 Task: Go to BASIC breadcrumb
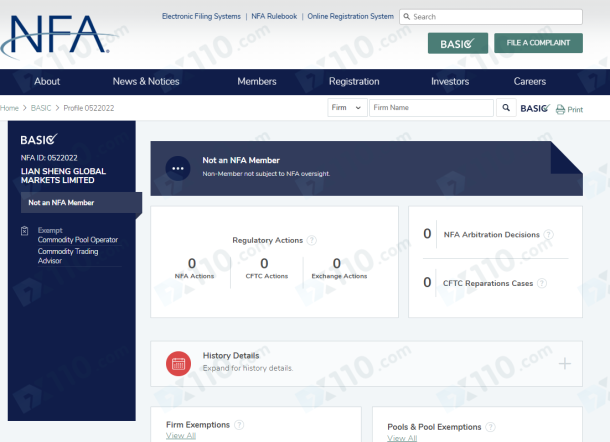pos(41,108)
